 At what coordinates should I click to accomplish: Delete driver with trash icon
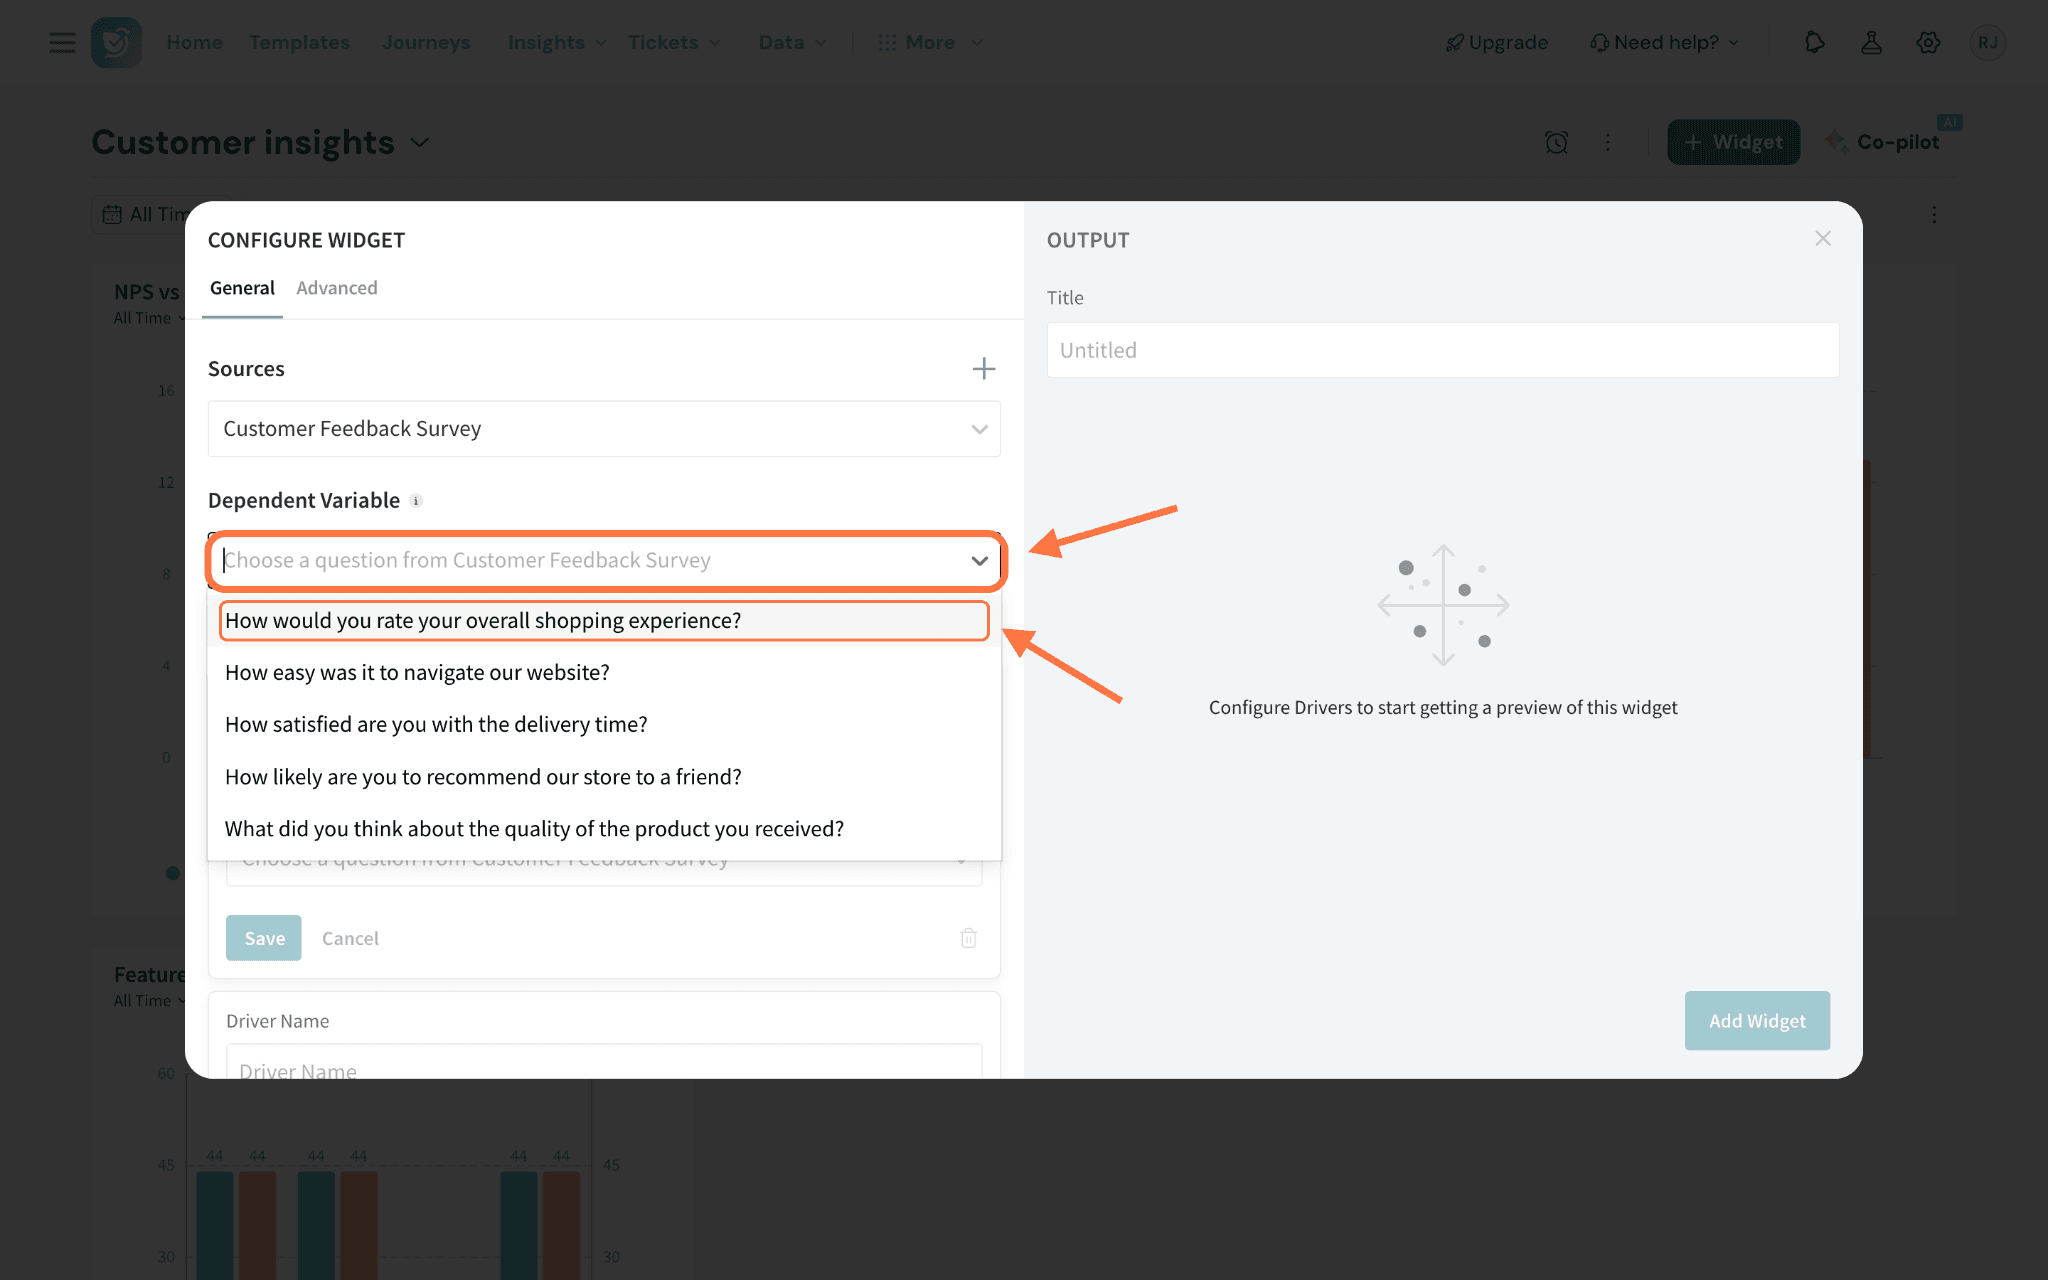pos(968,938)
